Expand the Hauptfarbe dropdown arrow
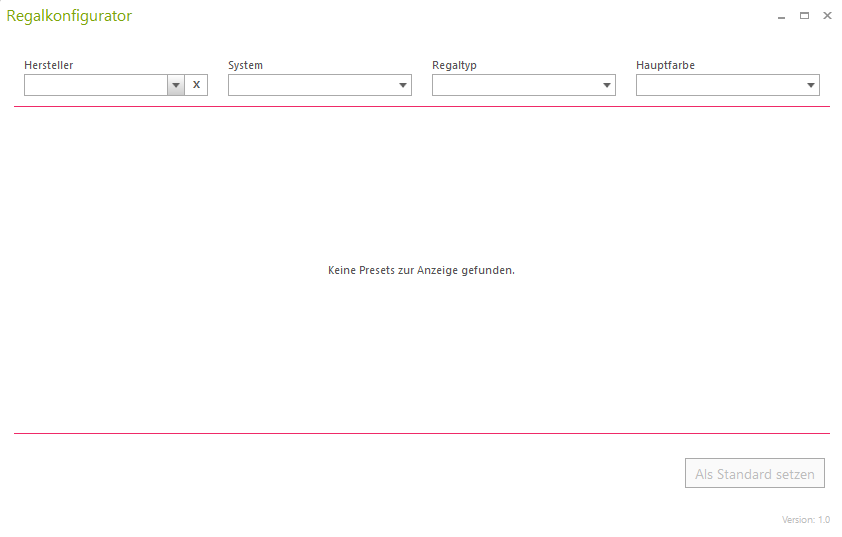The height and width of the screenshot is (537, 842). click(x=811, y=86)
